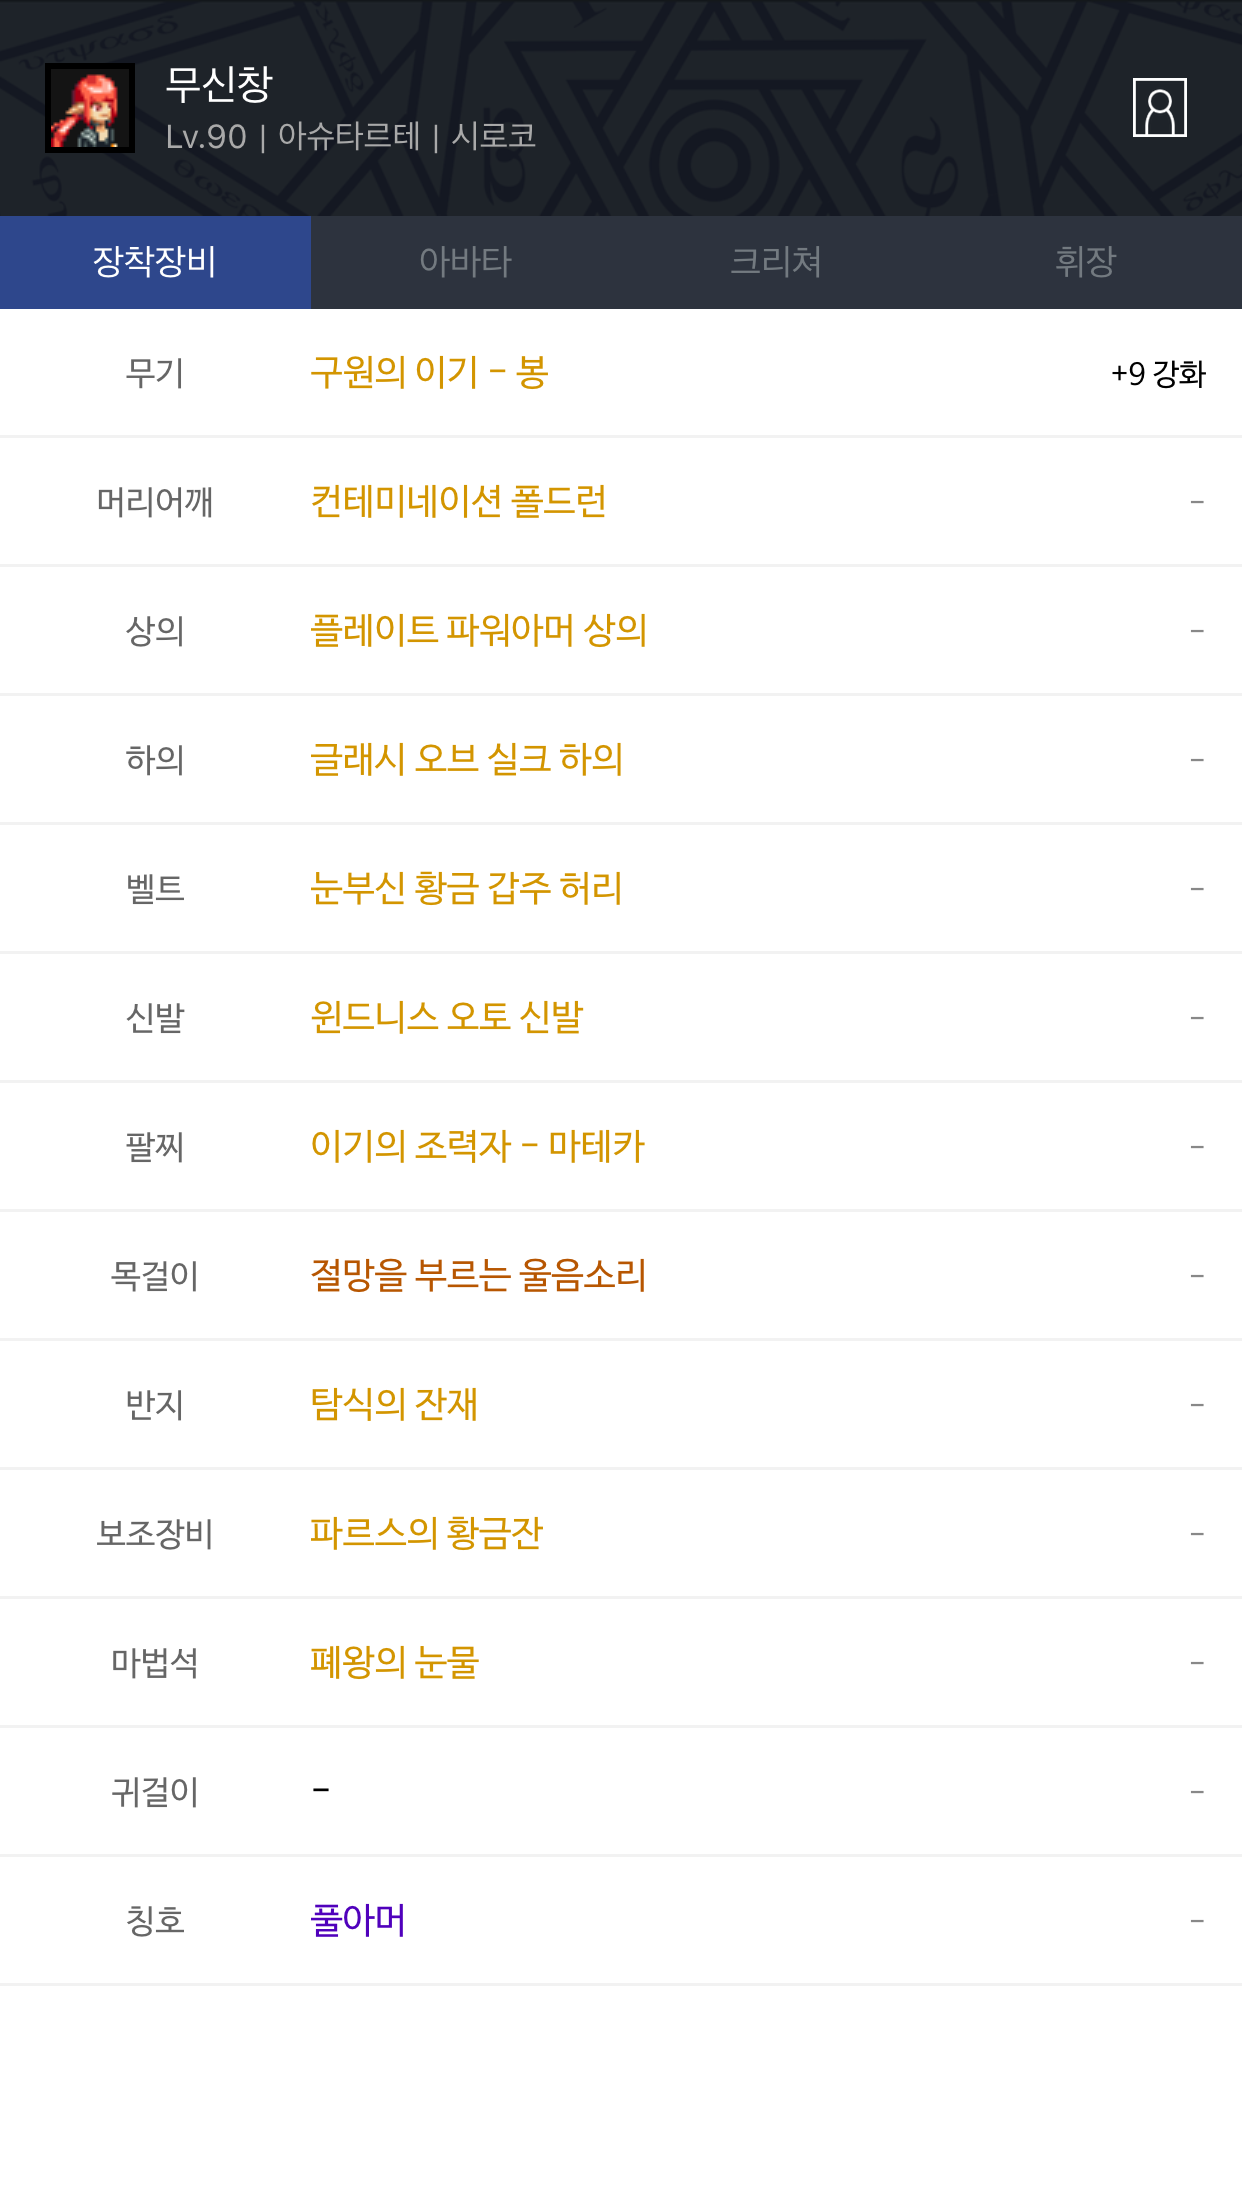Viewport: 1242px width, 2208px height.
Task: Open the 아바타 tab
Action: coord(465,262)
